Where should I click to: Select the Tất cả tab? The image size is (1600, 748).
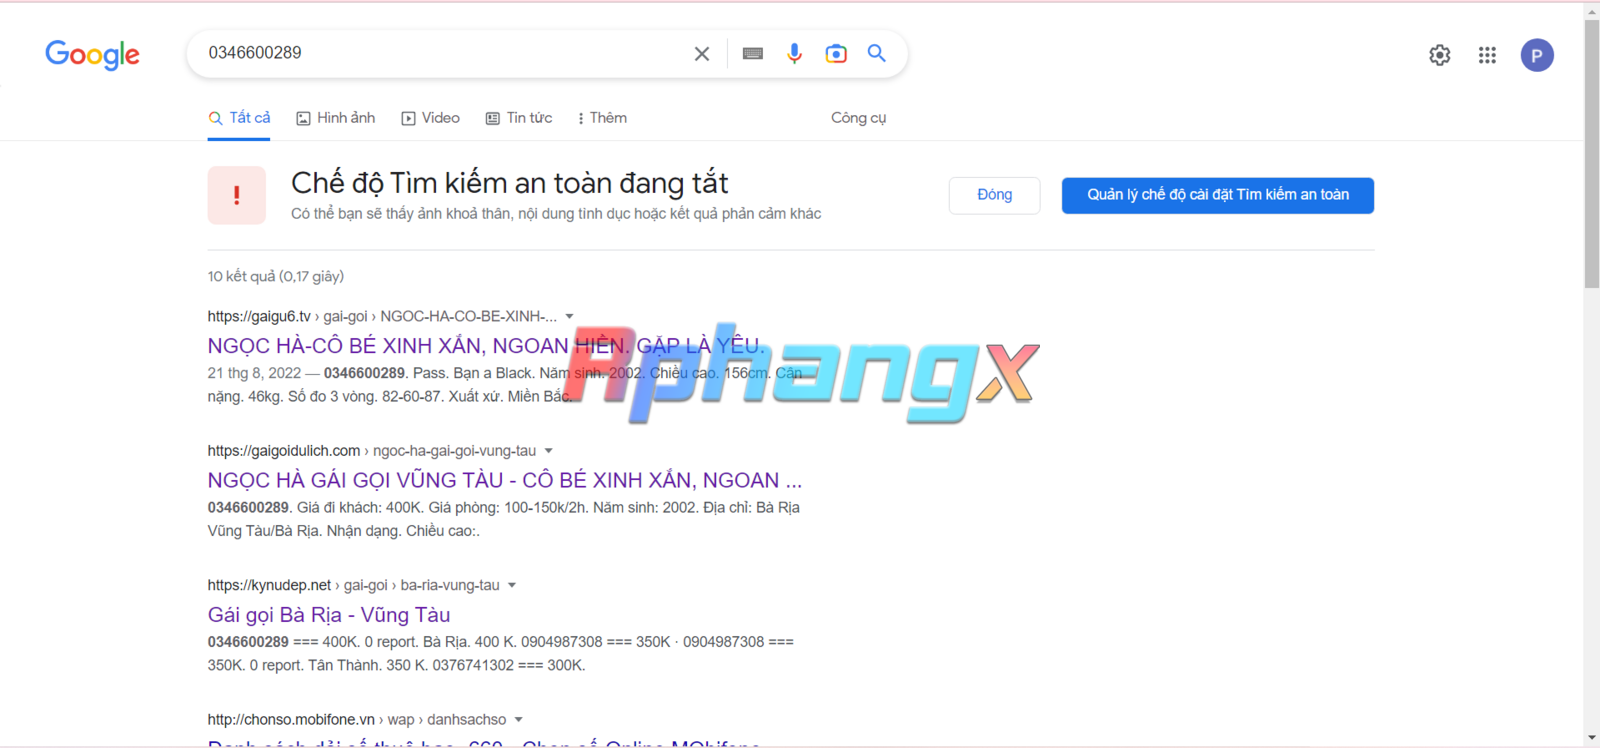click(239, 118)
